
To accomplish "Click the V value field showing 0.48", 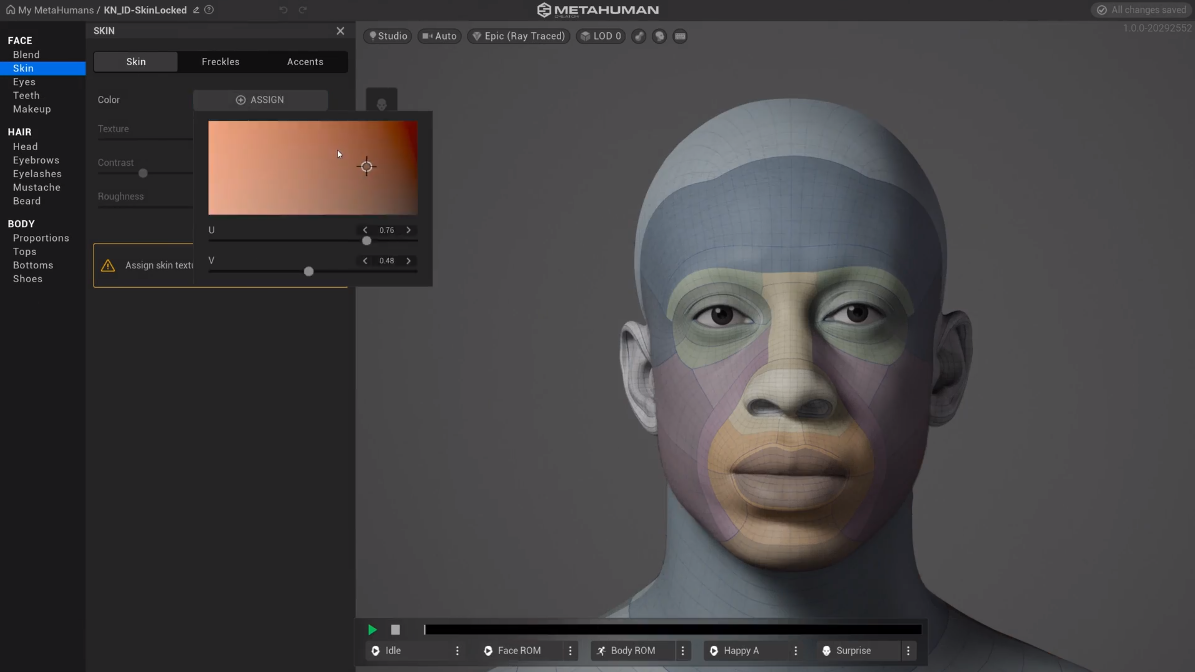I will (x=386, y=261).
